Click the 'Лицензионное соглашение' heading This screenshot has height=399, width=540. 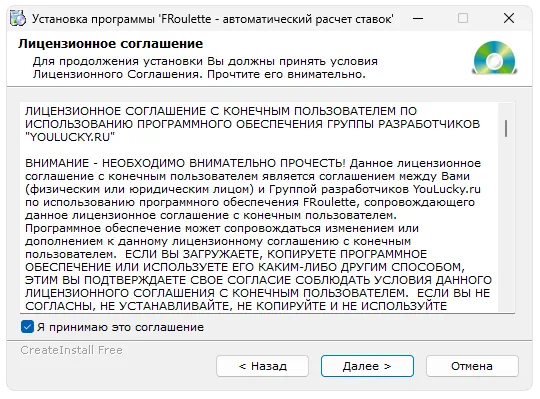tap(111, 44)
